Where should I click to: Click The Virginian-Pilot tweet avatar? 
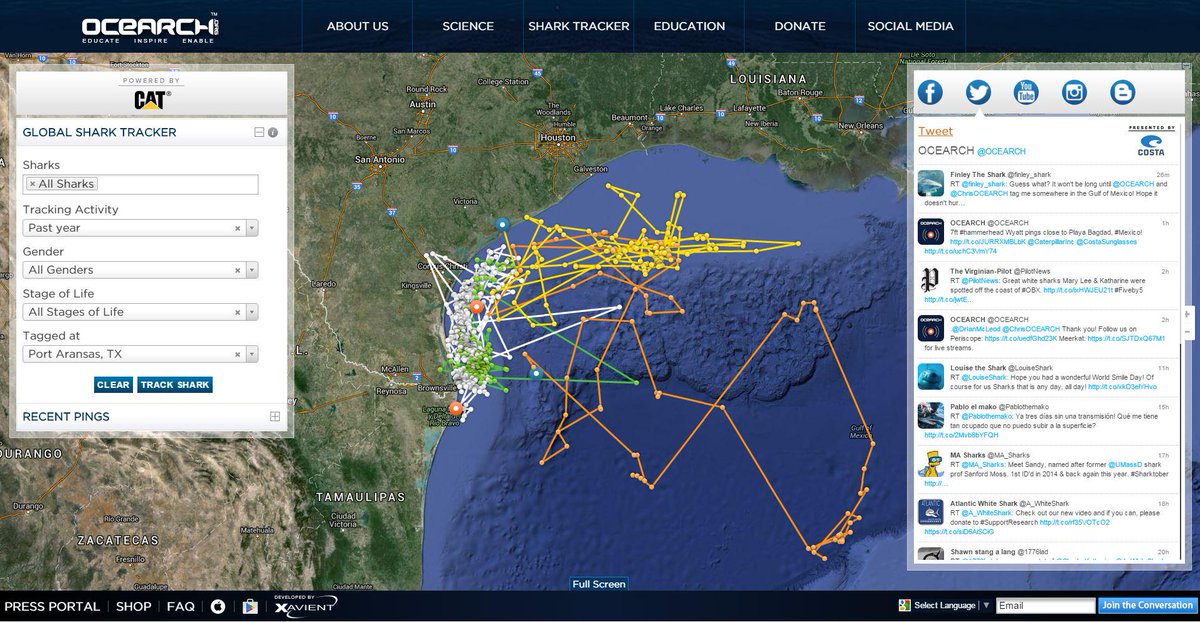(930, 281)
